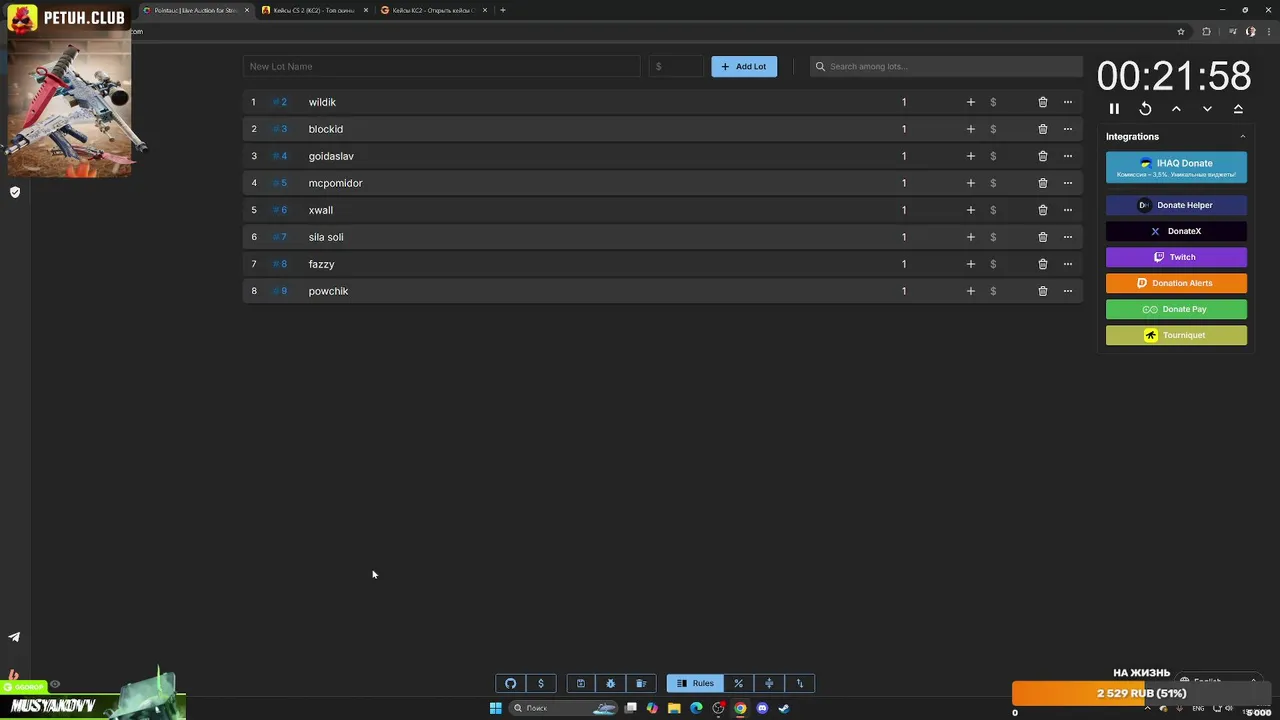
Task: Collapse the Integrations panel
Action: pos(1243,137)
